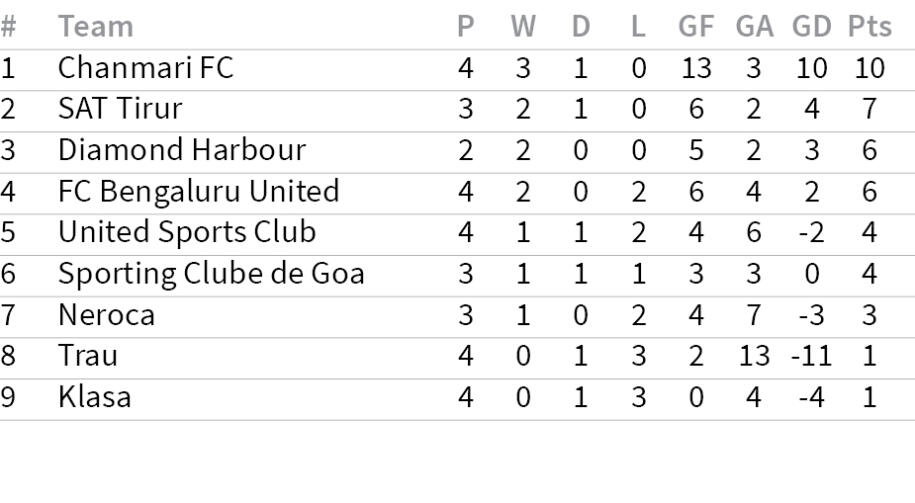Select the Trau team row
This screenshot has height=503, width=915.
point(458,357)
